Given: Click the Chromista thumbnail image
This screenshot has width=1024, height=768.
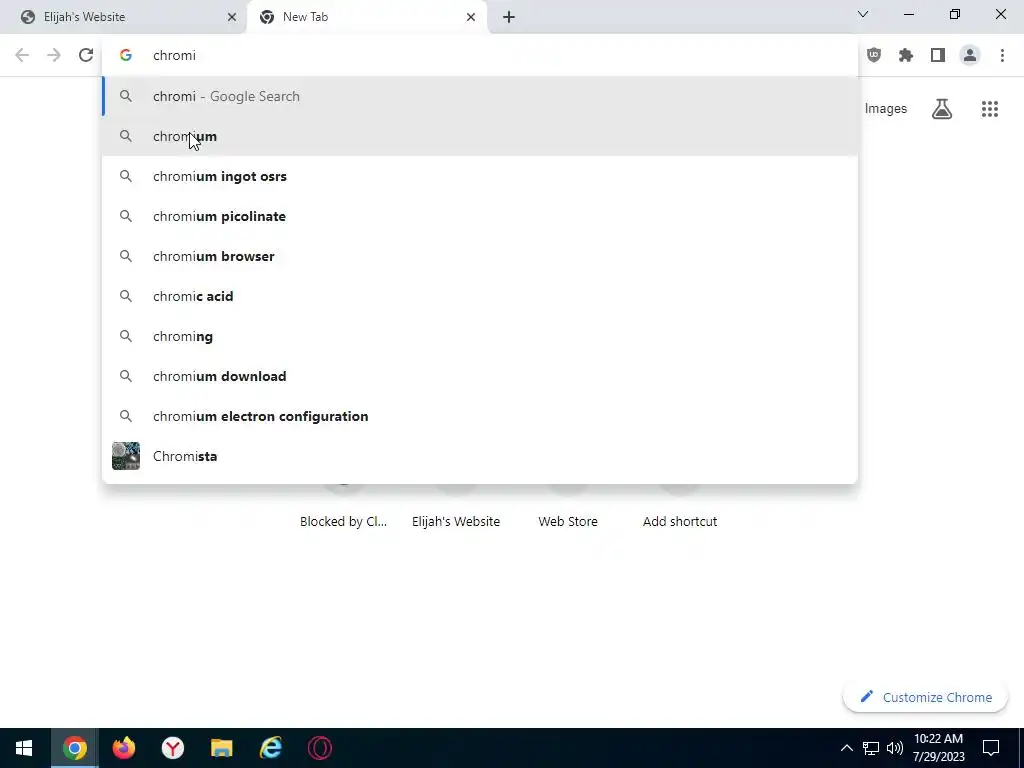Looking at the screenshot, I should (126, 456).
